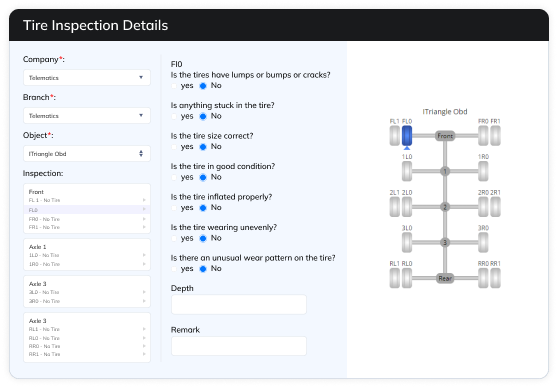Click the Depth input field
Viewport: 558px width, 388px height.
tap(239, 304)
